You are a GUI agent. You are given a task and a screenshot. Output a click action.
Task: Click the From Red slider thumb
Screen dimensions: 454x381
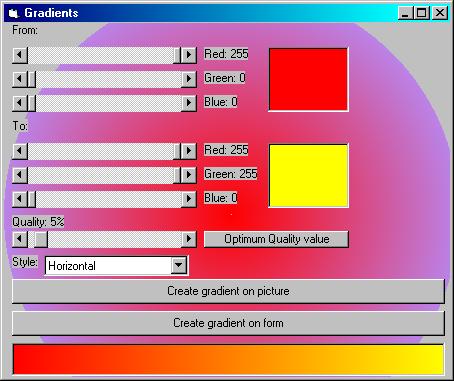pyautogui.click(x=177, y=55)
